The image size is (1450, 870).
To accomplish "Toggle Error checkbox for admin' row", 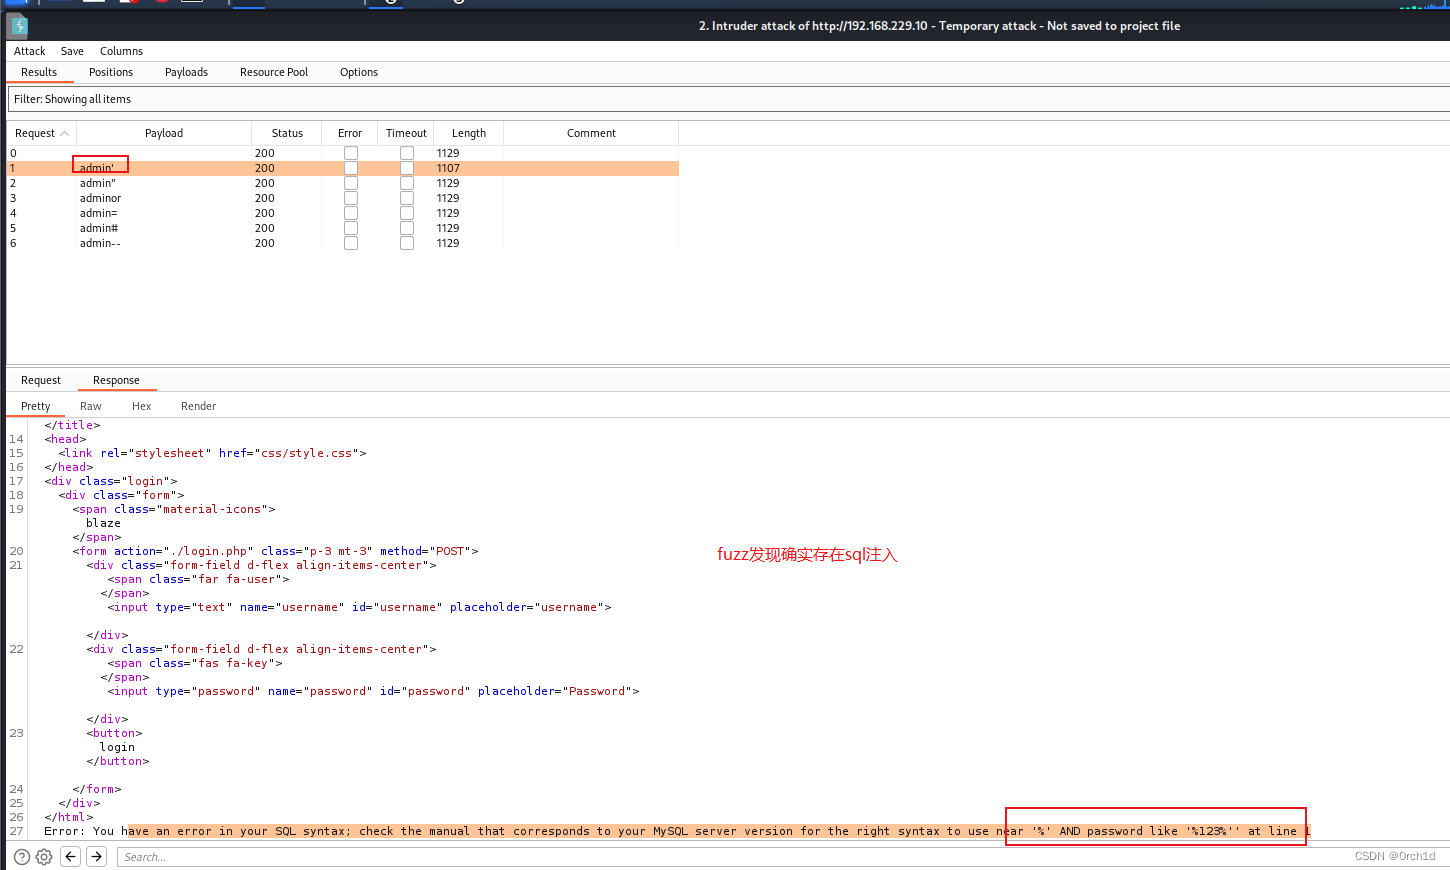I will pyautogui.click(x=351, y=168).
